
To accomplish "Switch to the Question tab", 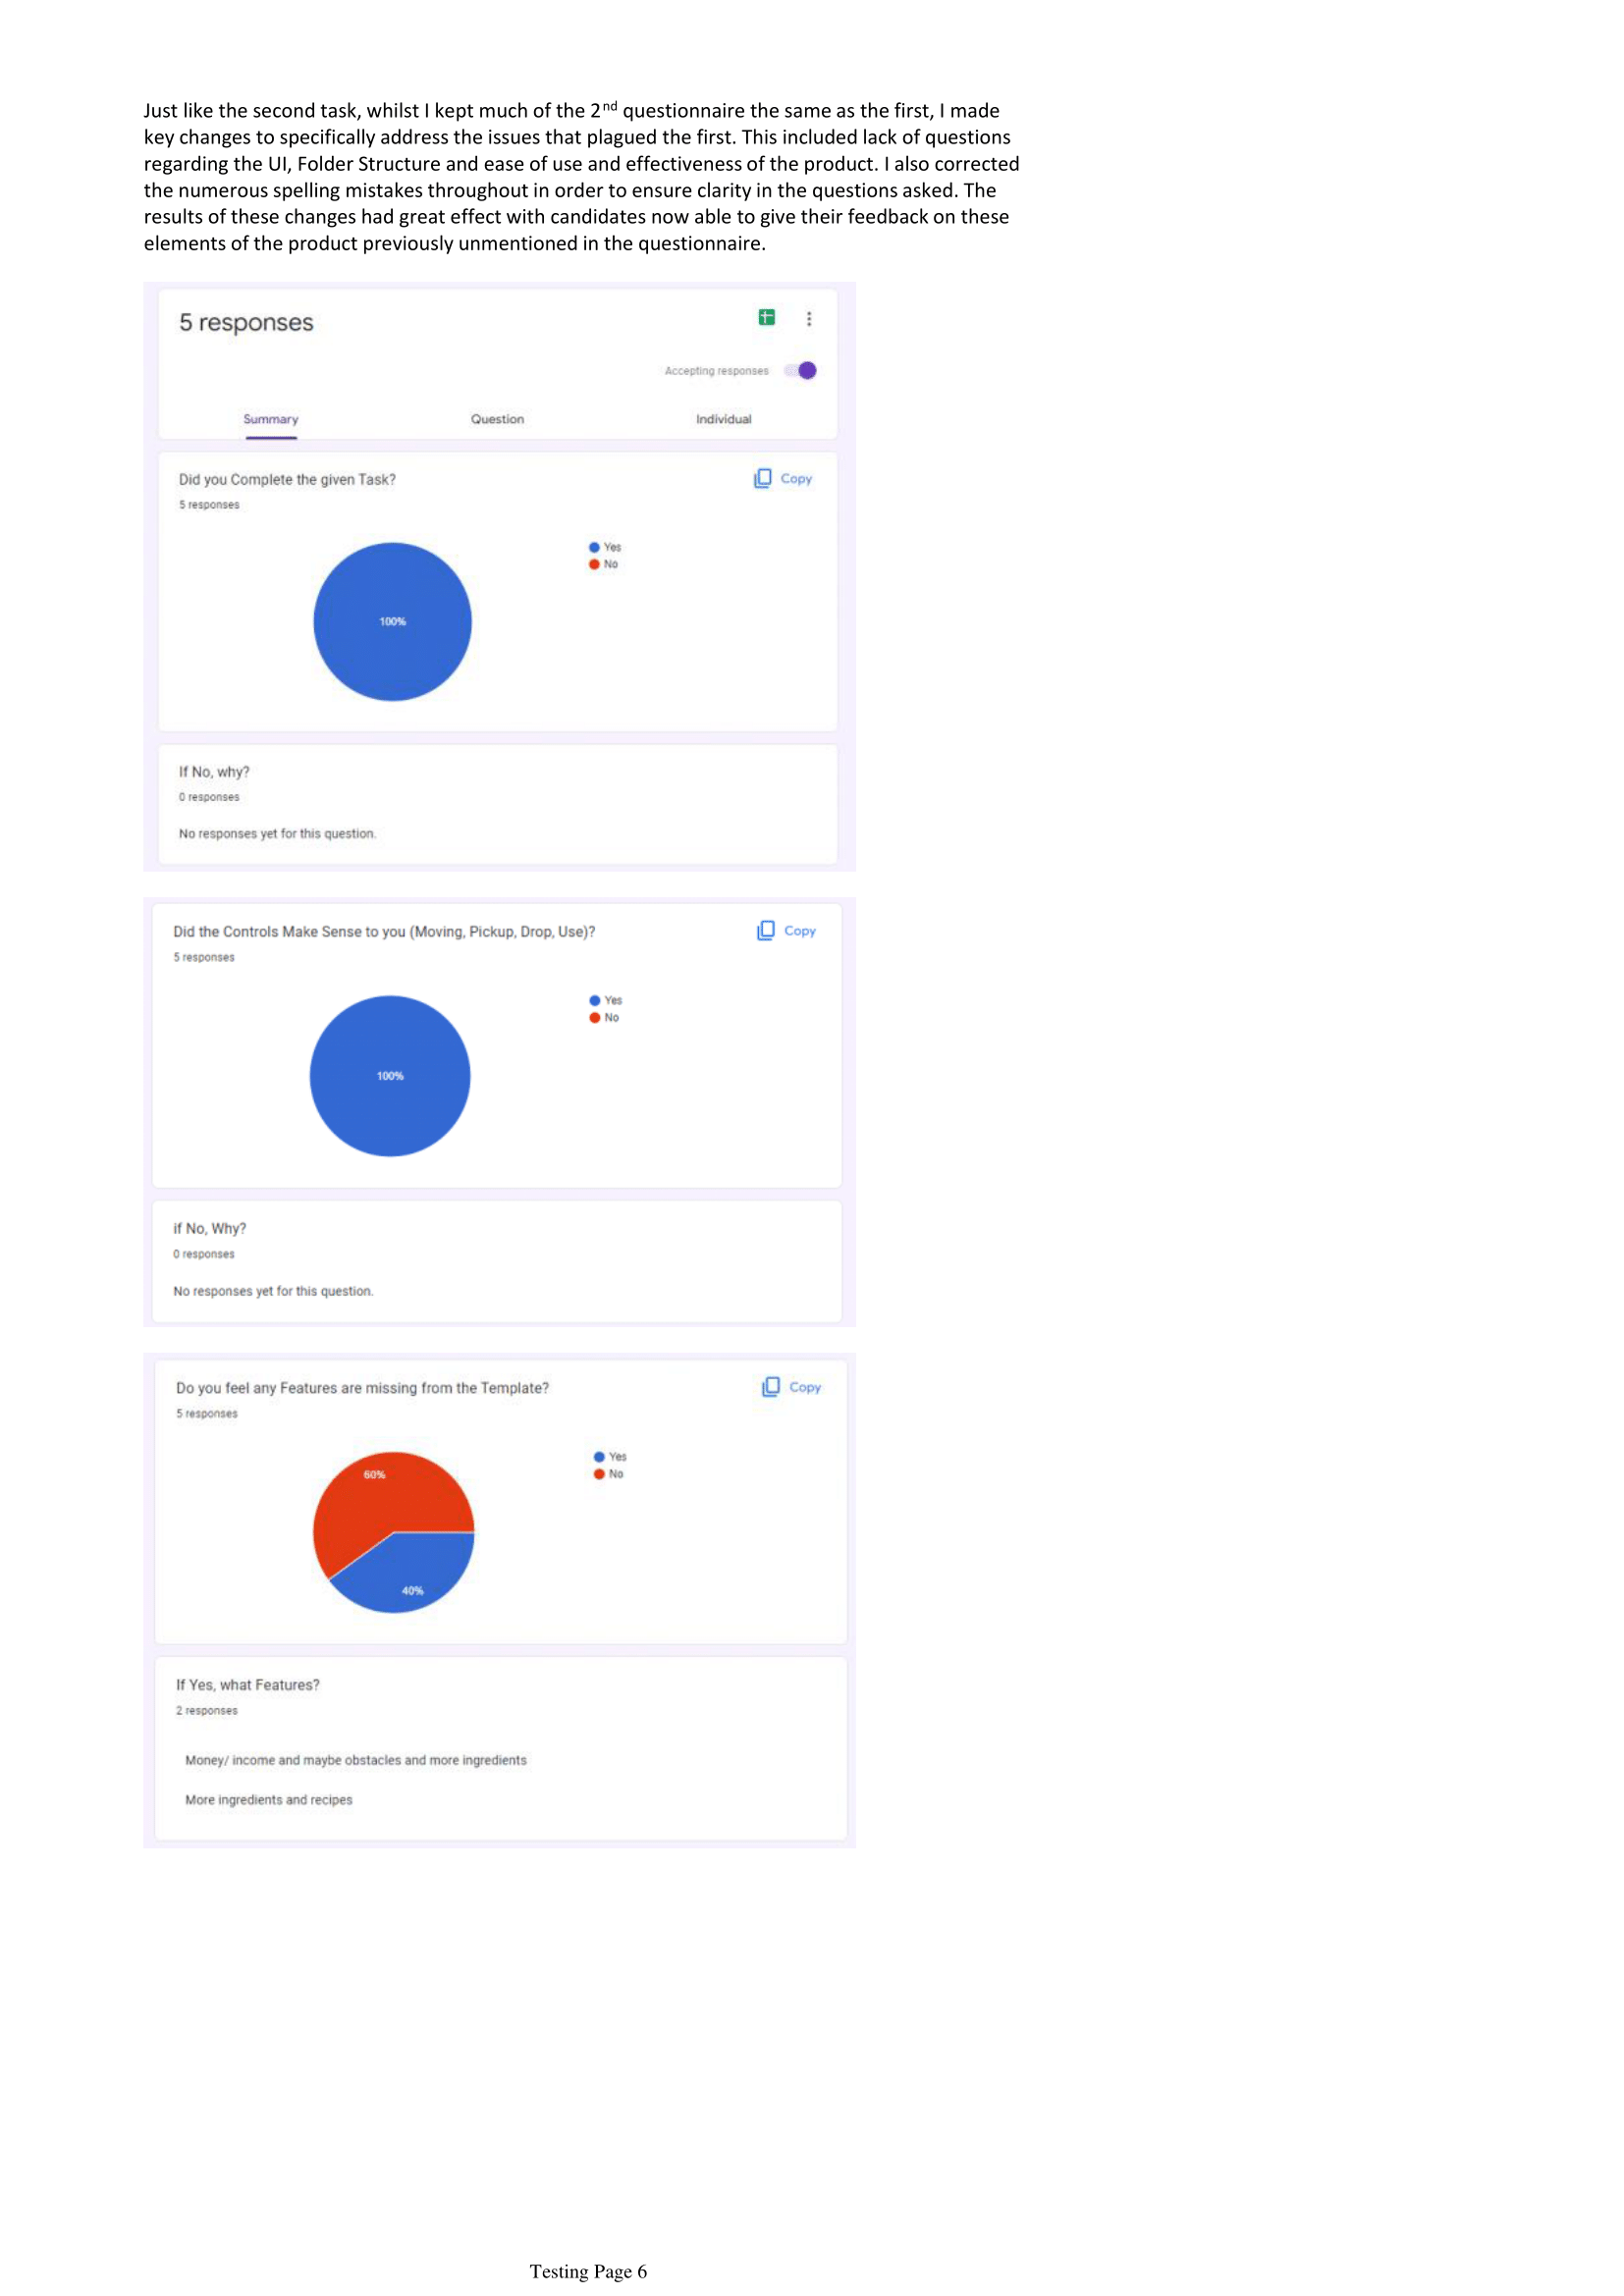I will point(497,419).
